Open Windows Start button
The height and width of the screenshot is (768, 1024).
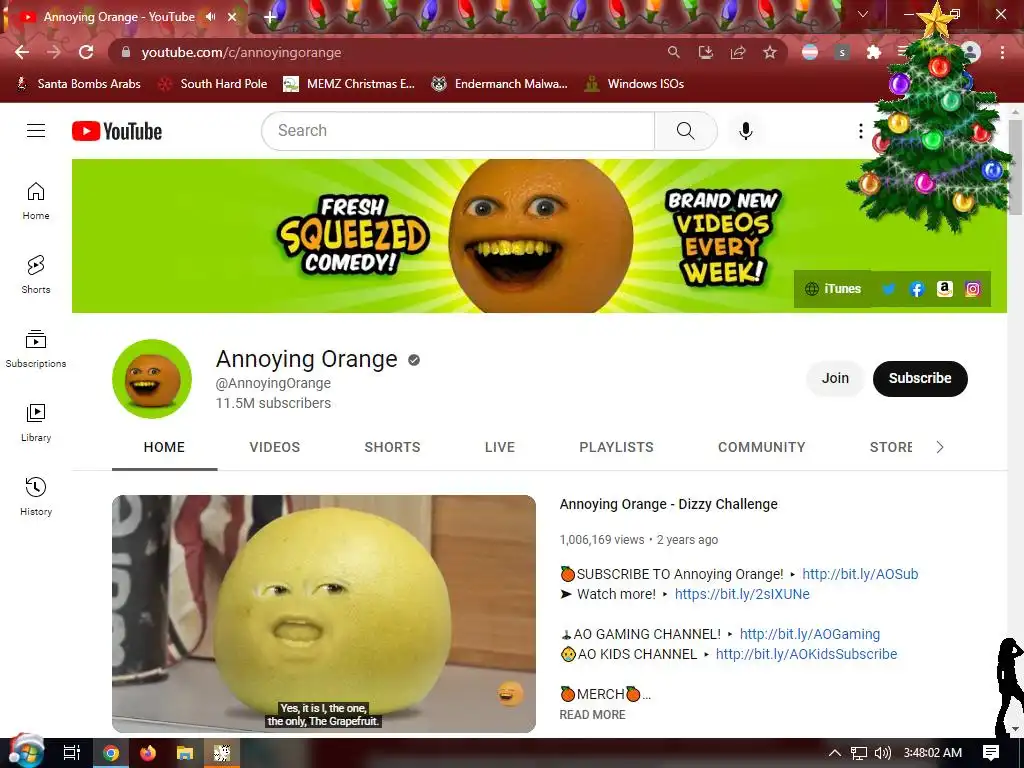[25, 752]
